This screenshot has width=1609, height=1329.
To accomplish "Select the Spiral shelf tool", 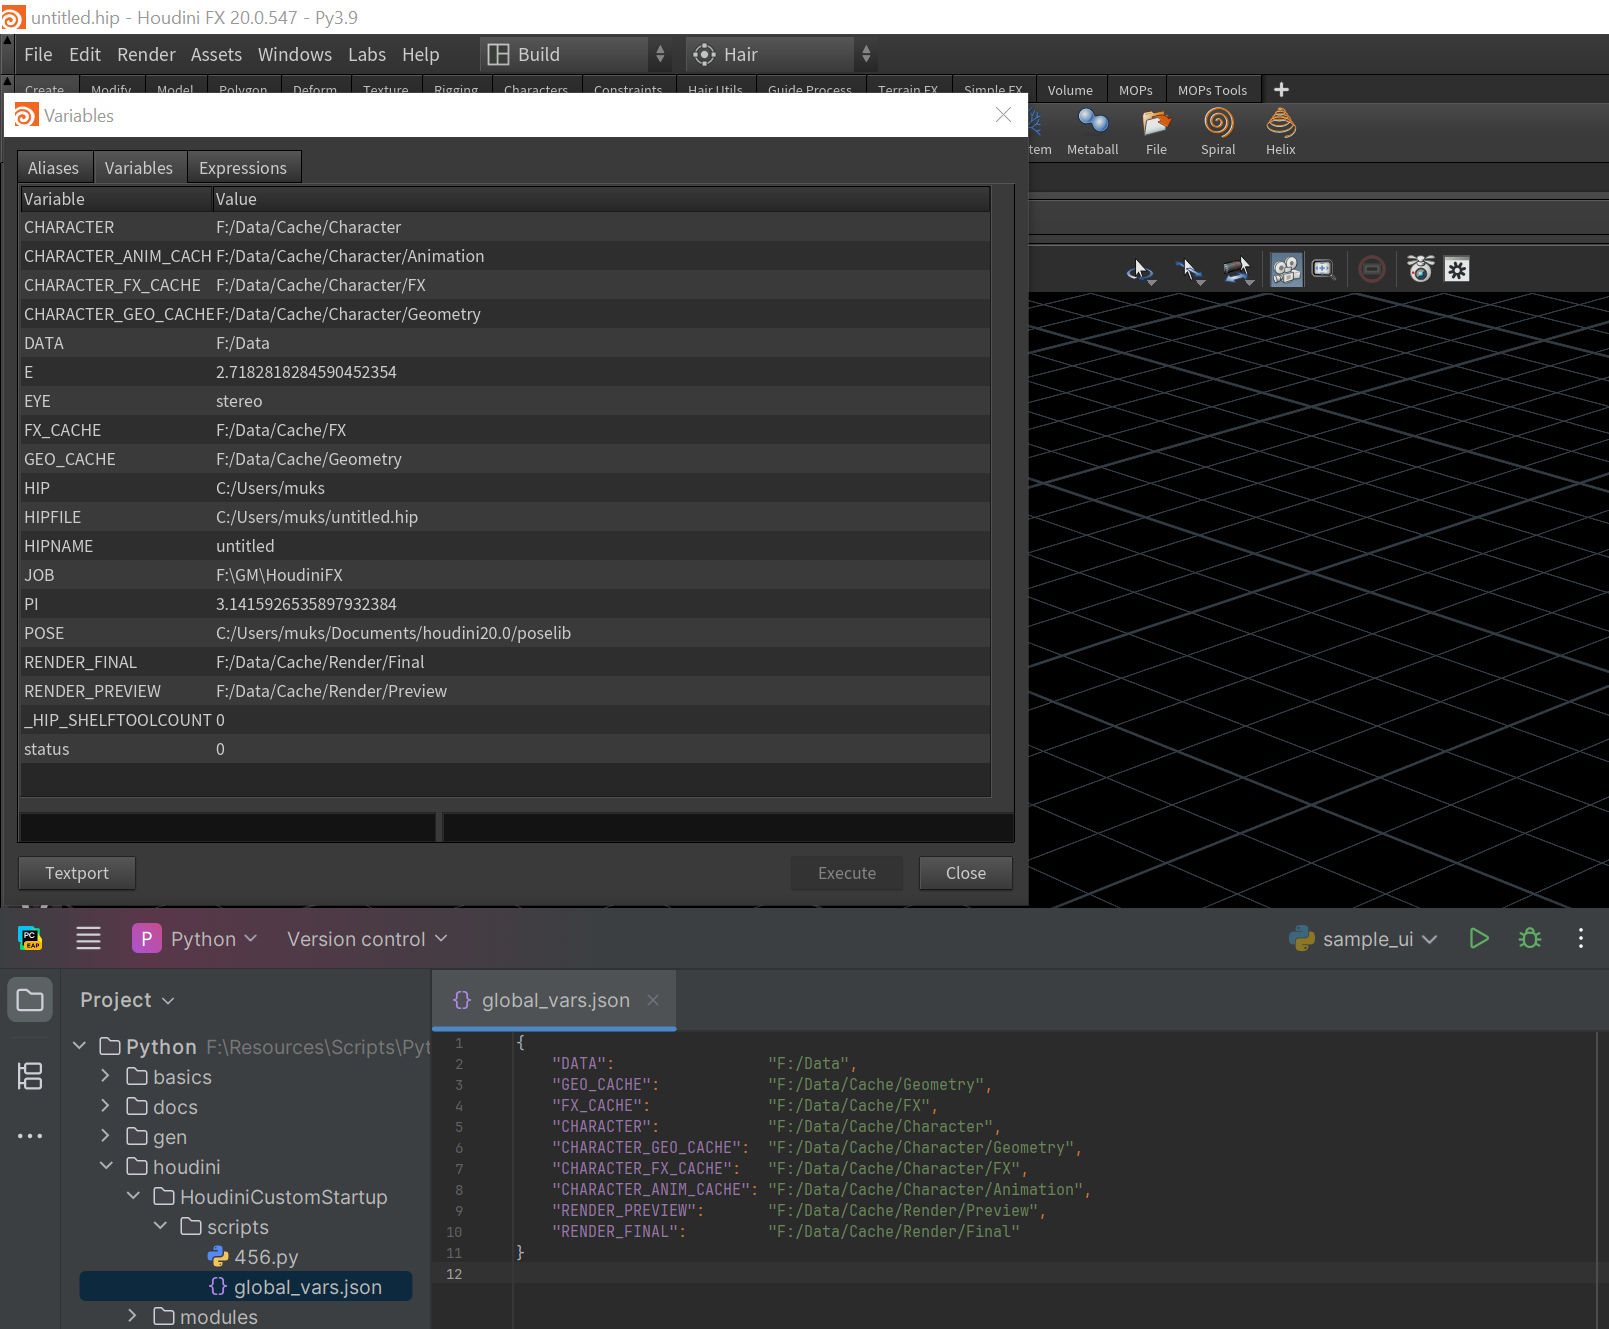I will (1218, 132).
